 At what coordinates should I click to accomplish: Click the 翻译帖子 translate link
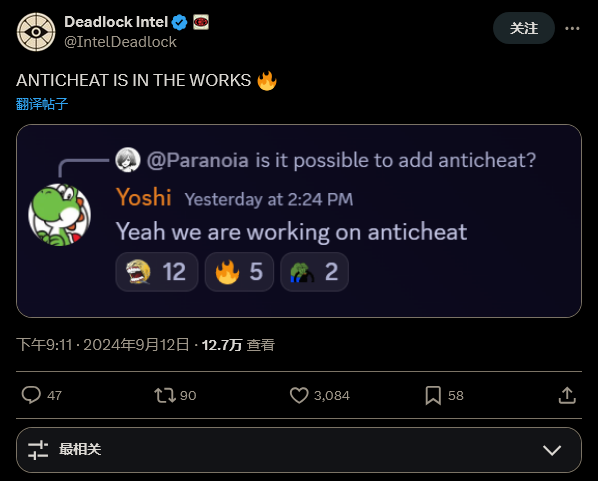[42, 104]
